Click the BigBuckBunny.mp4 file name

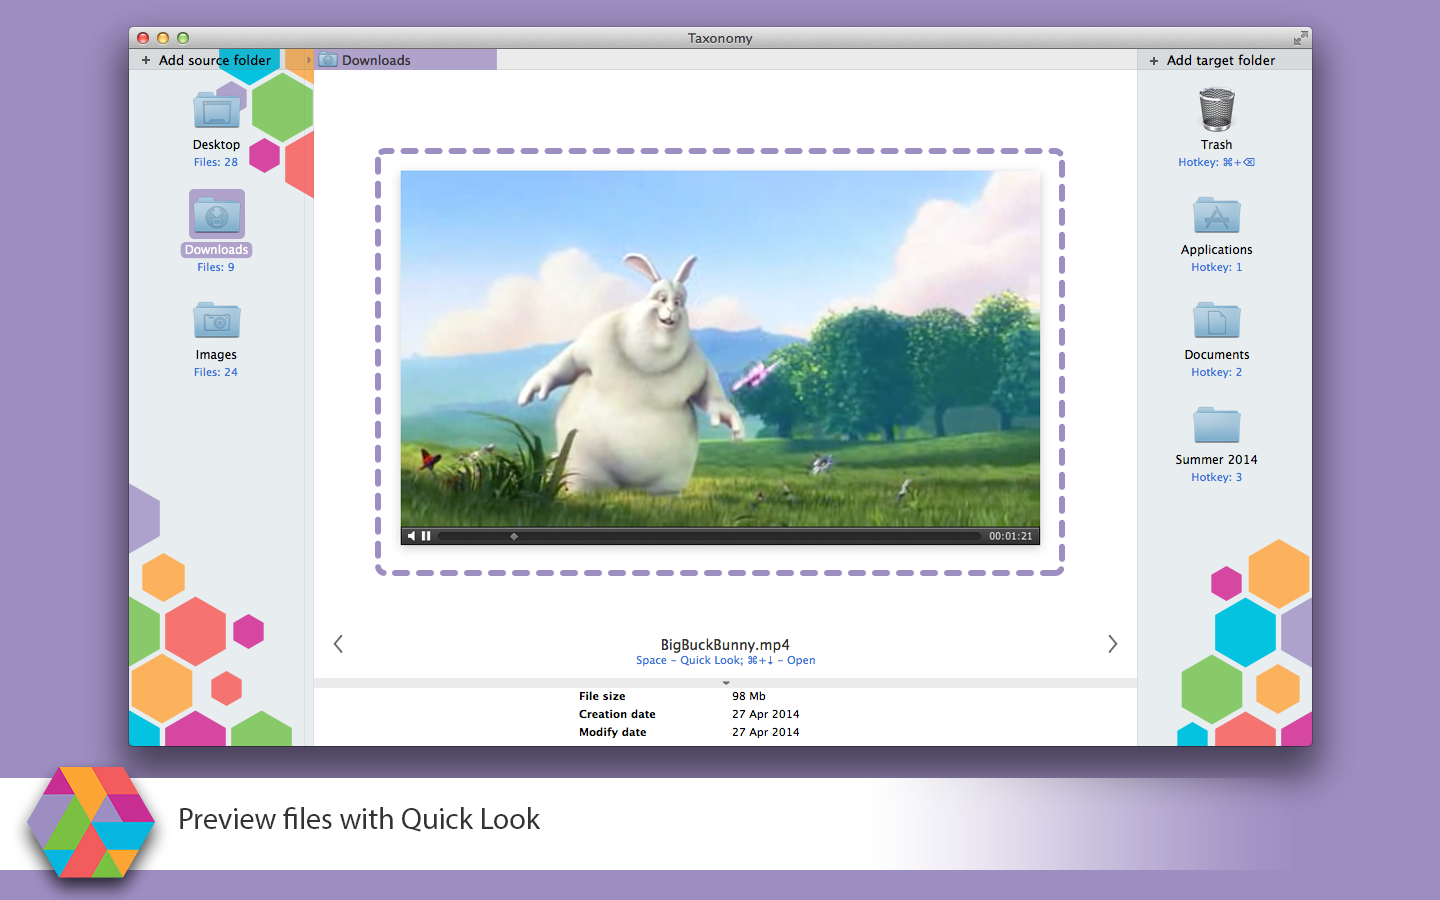(725, 645)
